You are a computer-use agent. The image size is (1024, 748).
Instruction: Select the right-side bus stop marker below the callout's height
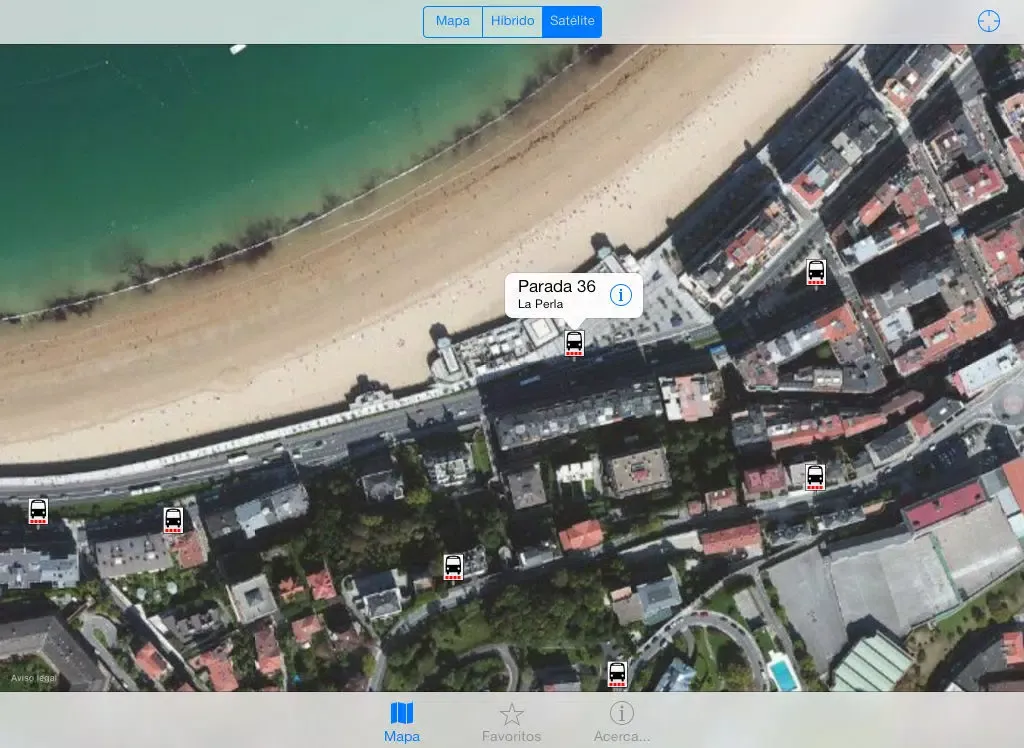(x=814, y=477)
